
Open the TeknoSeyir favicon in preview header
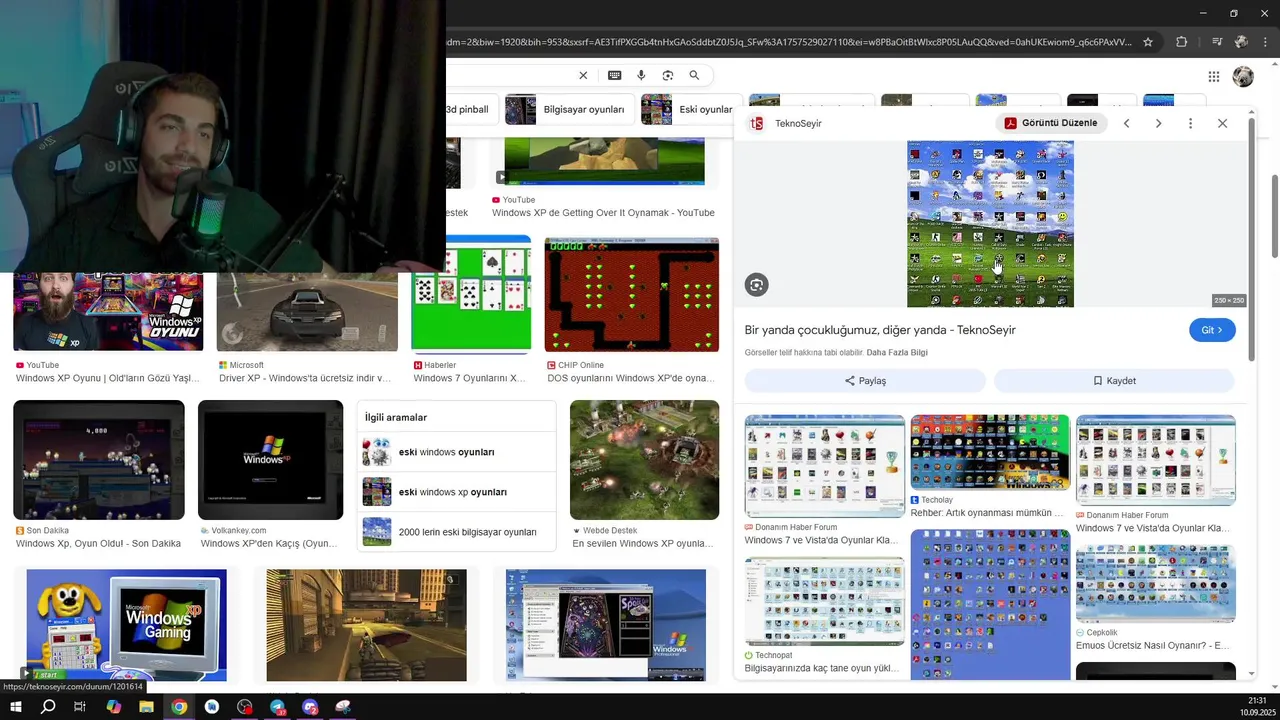click(x=757, y=123)
